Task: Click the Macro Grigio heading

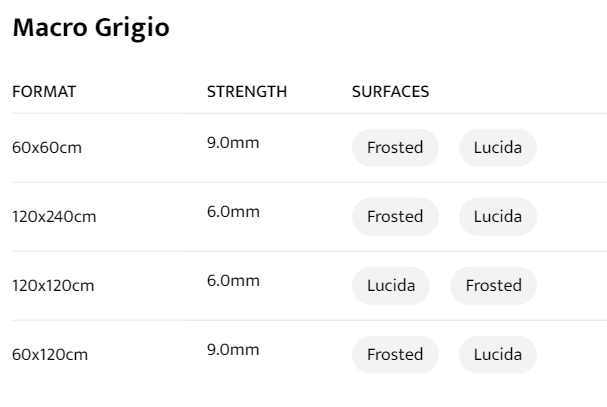Action: (x=90, y=29)
